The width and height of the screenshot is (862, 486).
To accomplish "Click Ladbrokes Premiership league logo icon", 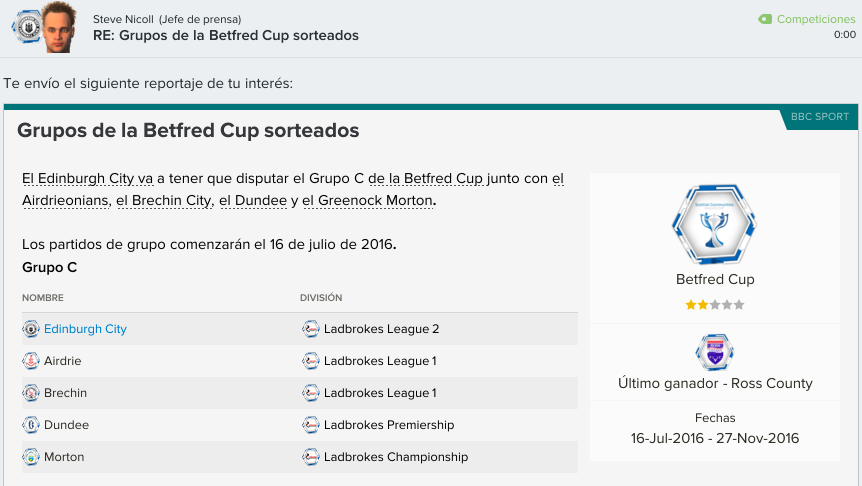I will point(311,424).
